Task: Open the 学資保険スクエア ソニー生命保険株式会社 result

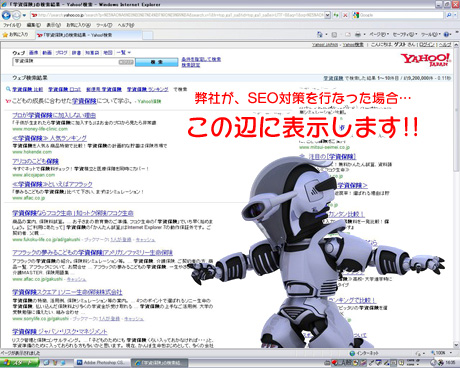Action: 67,292
